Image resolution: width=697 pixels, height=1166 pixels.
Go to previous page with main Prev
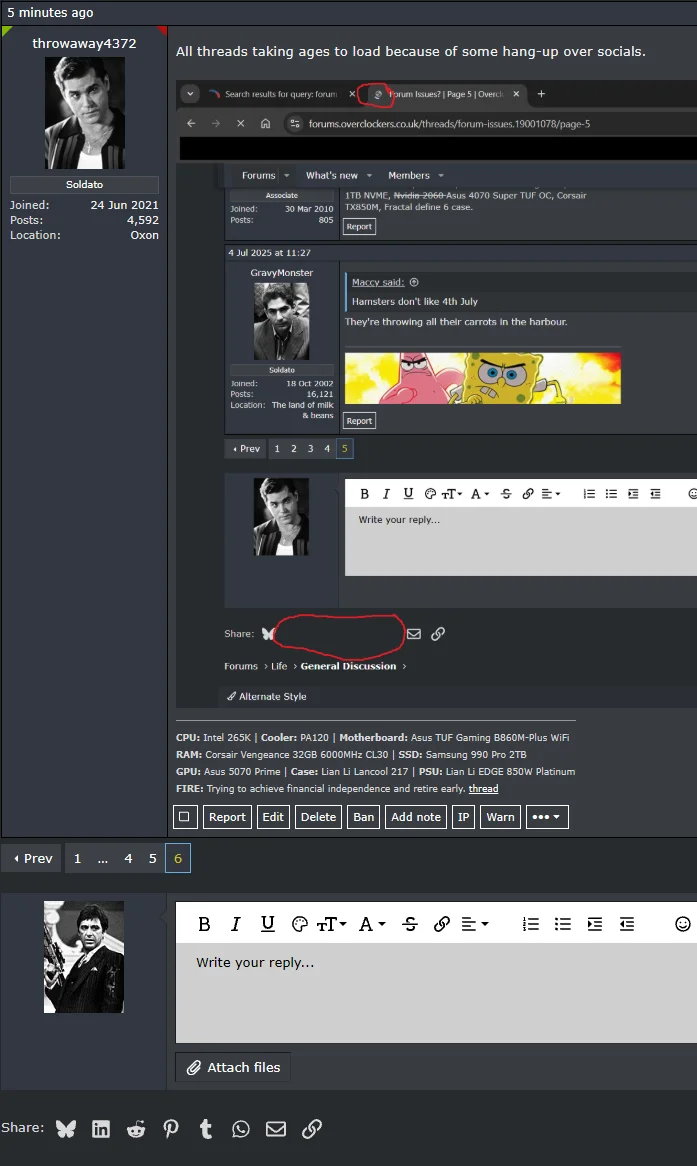click(32, 858)
